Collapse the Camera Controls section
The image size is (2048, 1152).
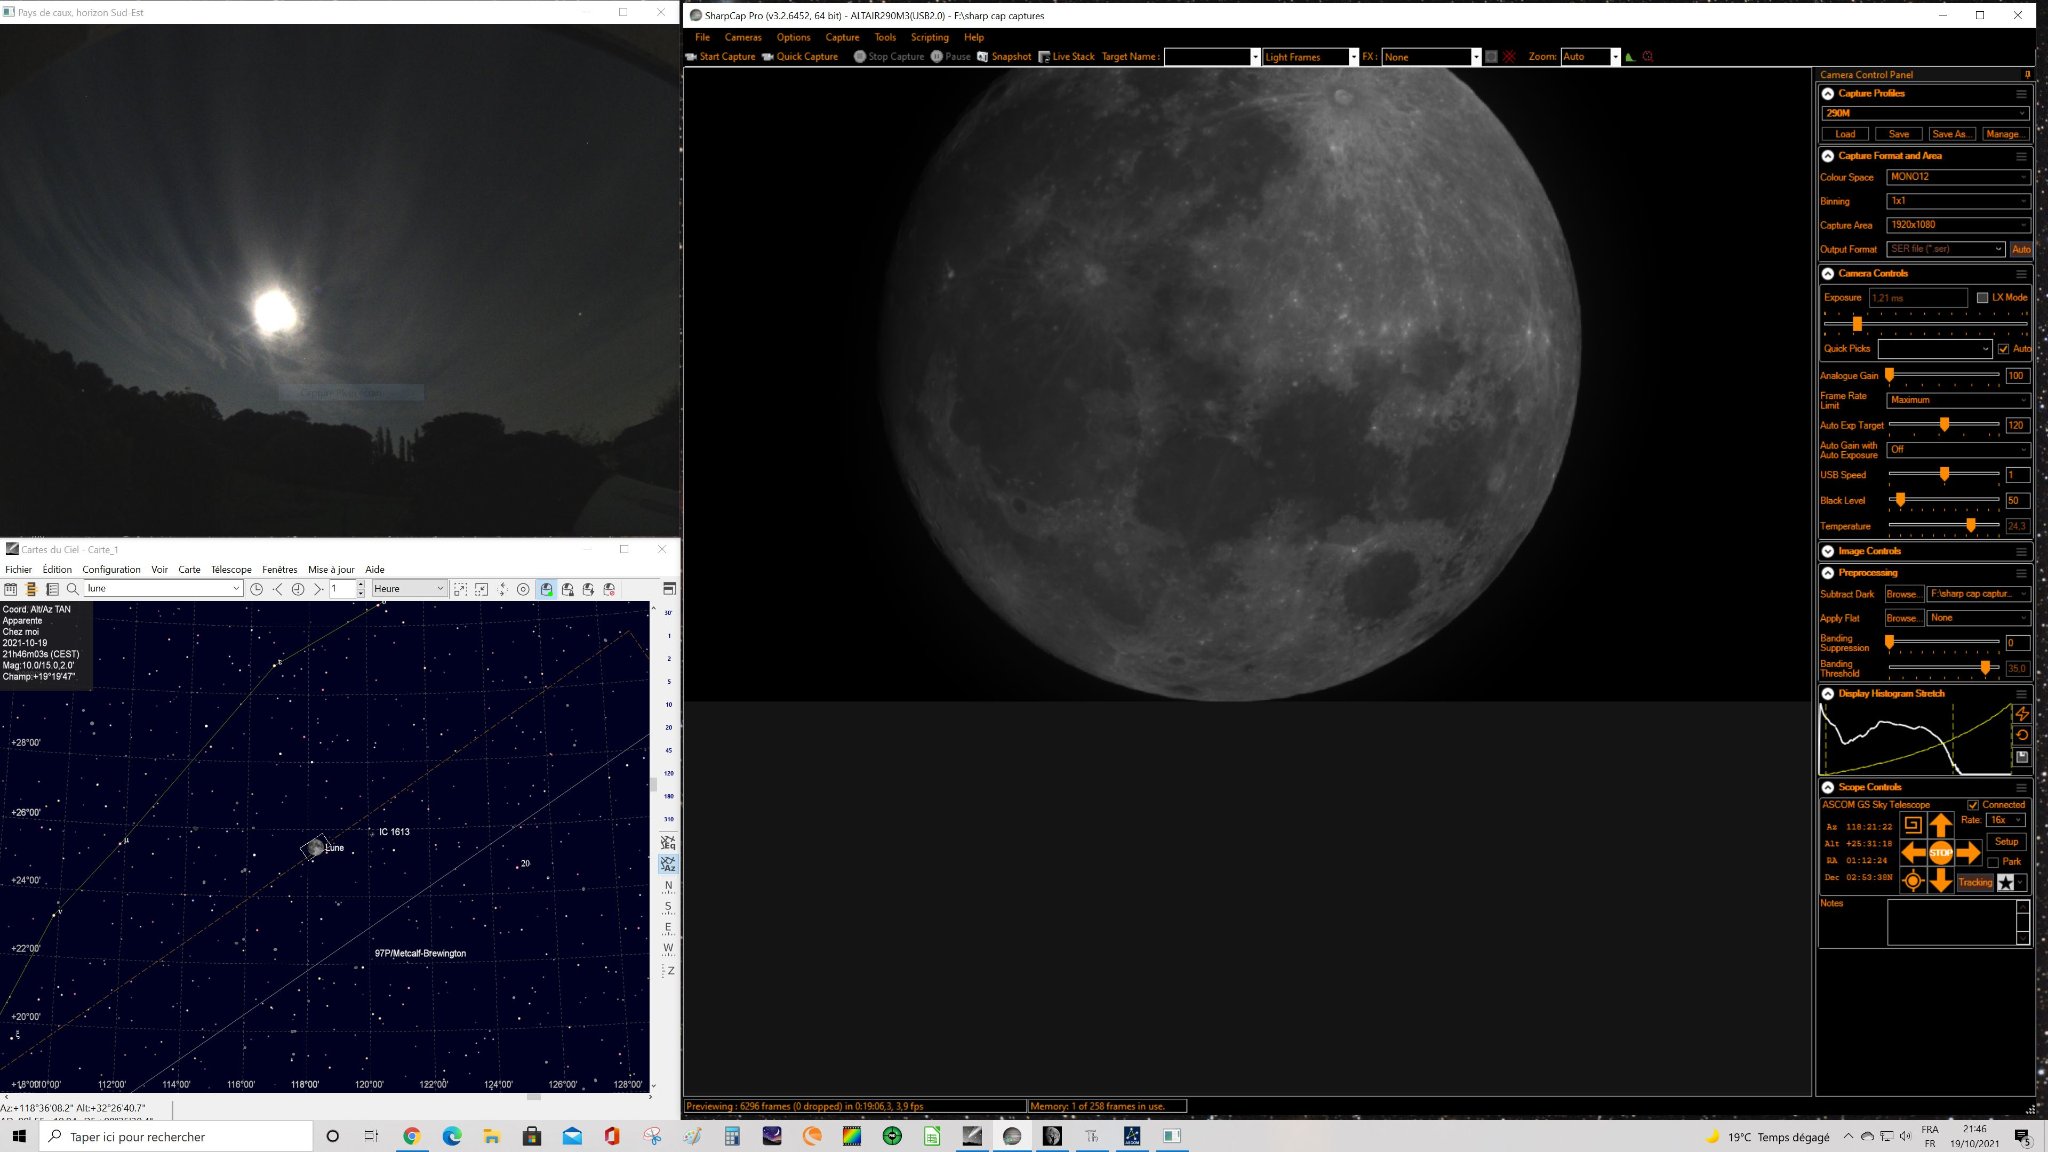pos(1828,274)
